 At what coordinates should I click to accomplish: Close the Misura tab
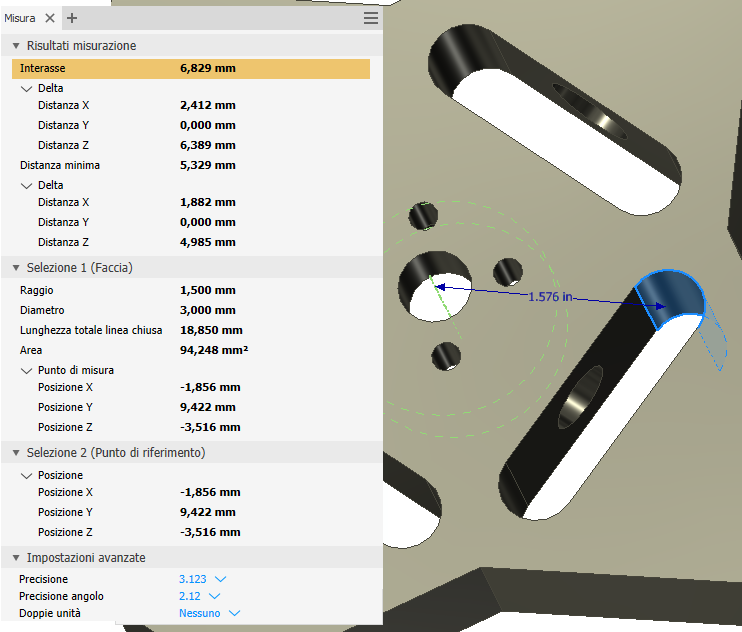click(50, 18)
